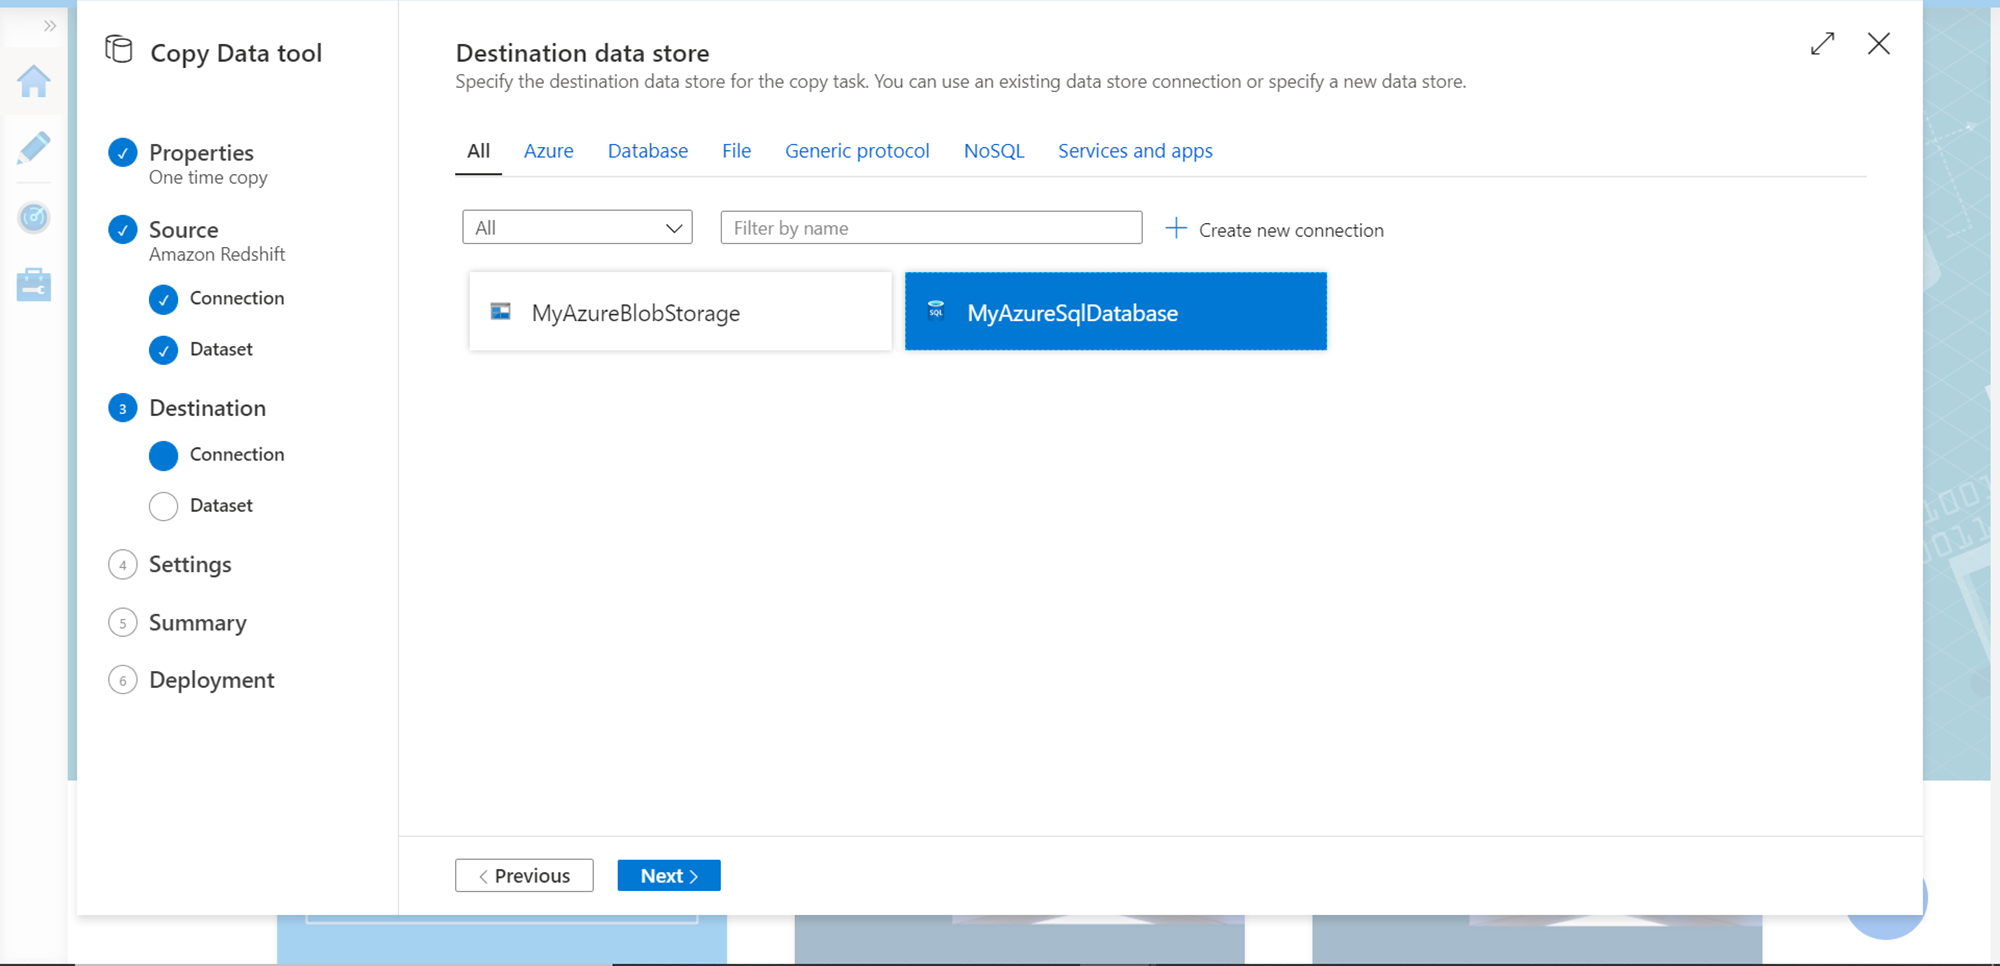
Task: Click the One time copy text
Action: (208, 178)
